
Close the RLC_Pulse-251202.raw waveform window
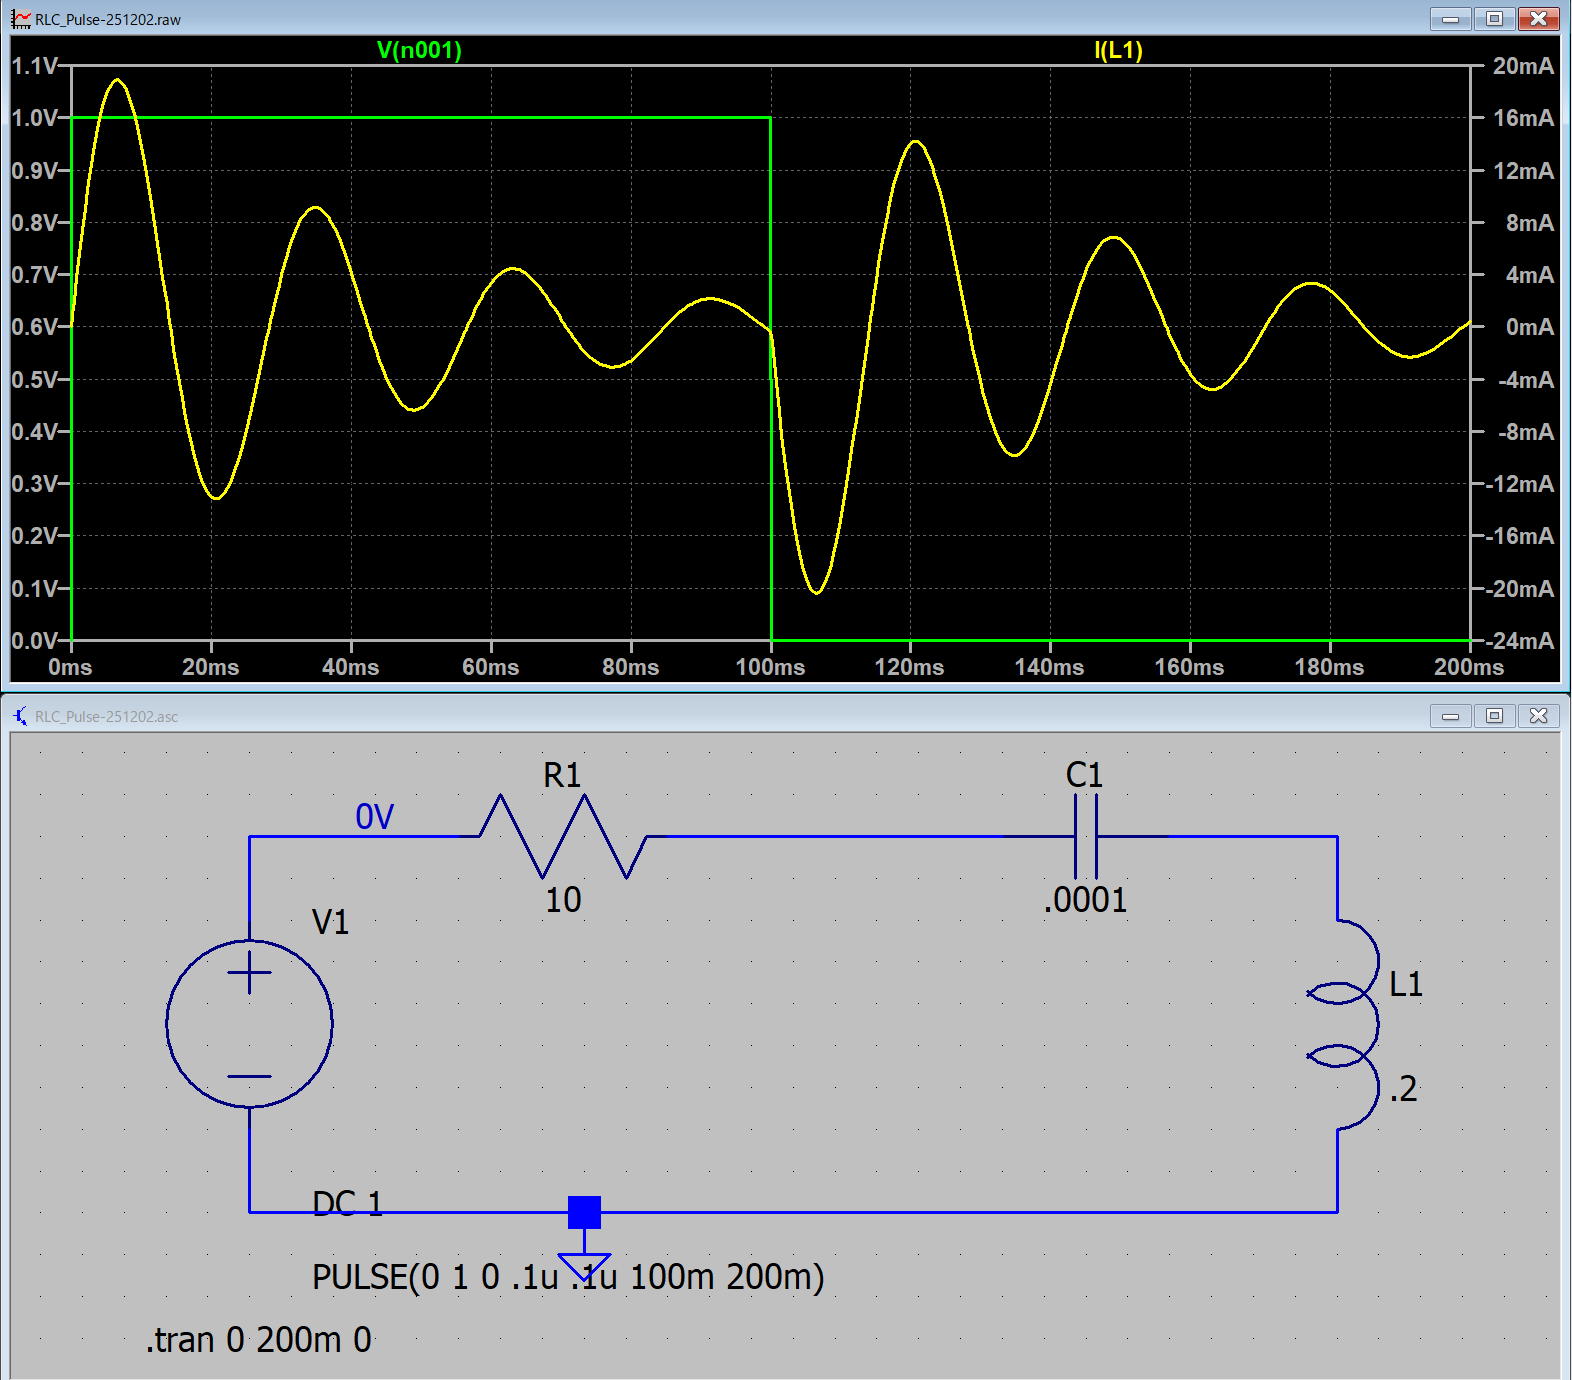(x=1538, y=18)
